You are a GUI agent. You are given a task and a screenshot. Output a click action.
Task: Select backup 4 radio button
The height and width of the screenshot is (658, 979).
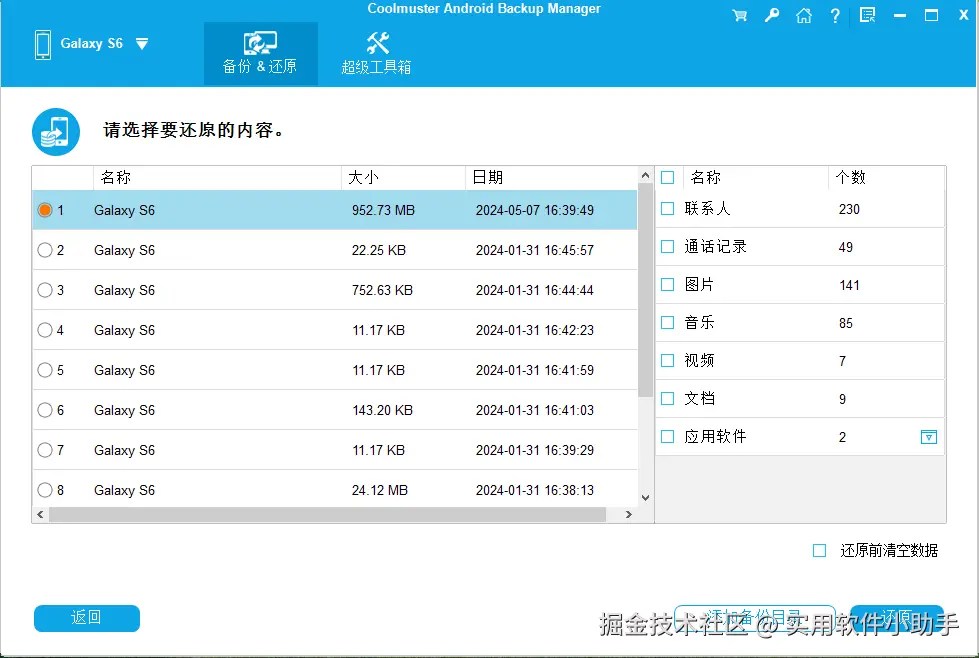coord(45,330)
